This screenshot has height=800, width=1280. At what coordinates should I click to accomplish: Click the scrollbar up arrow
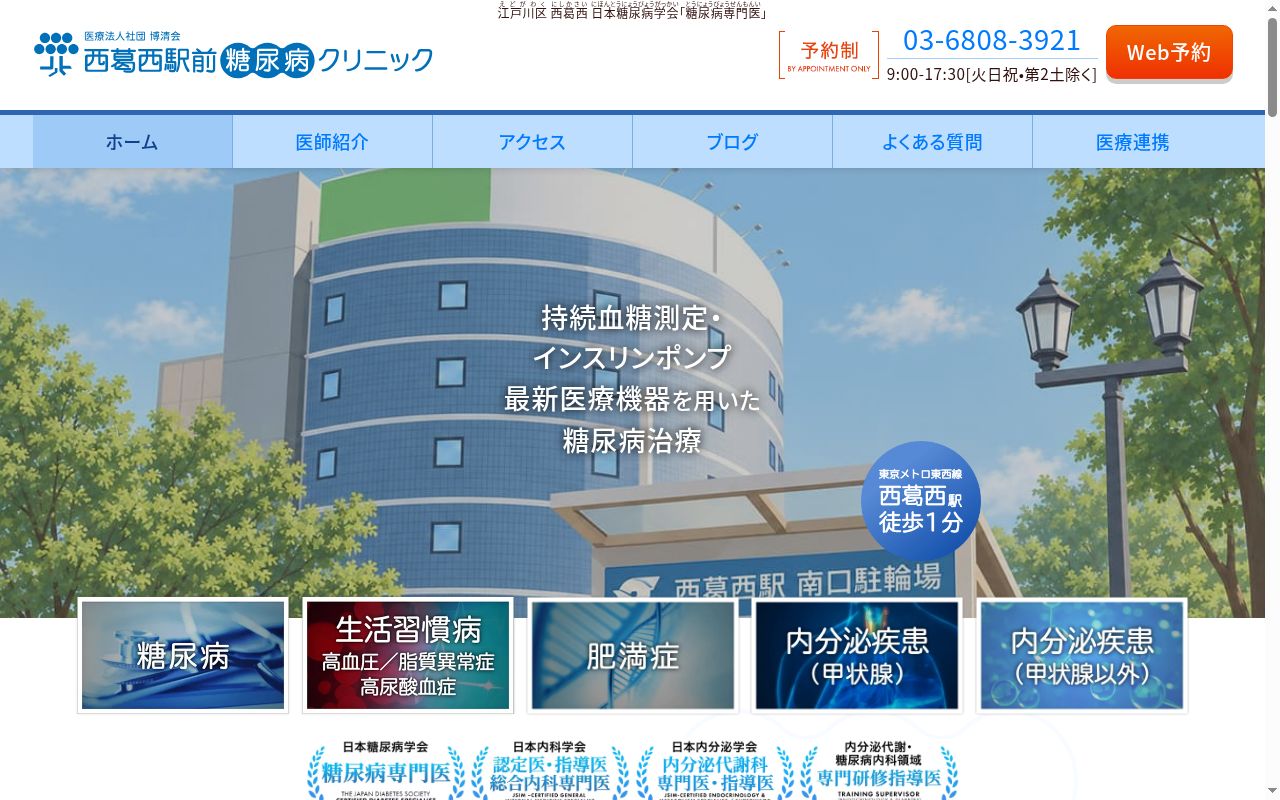(1272, 7)
